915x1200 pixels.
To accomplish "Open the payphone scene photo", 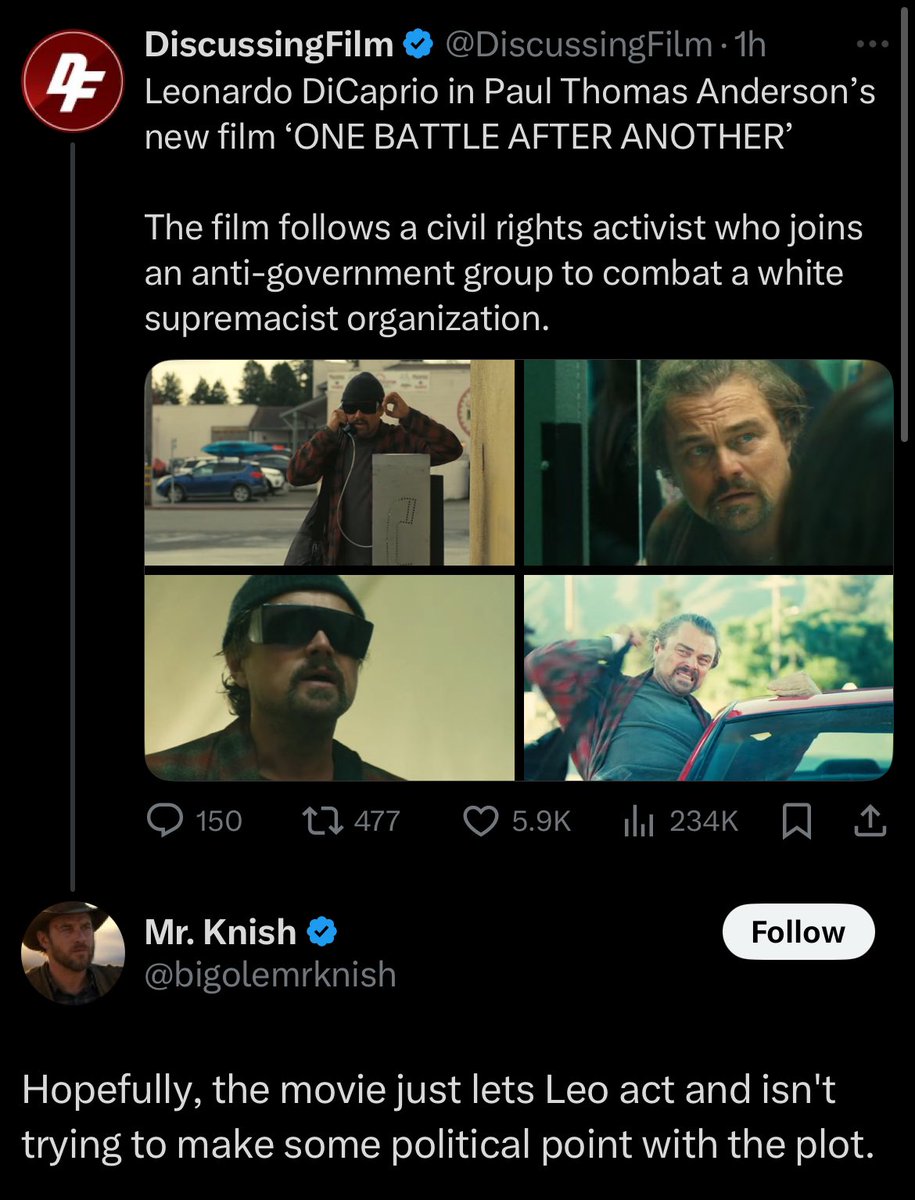I will point(330,463).
